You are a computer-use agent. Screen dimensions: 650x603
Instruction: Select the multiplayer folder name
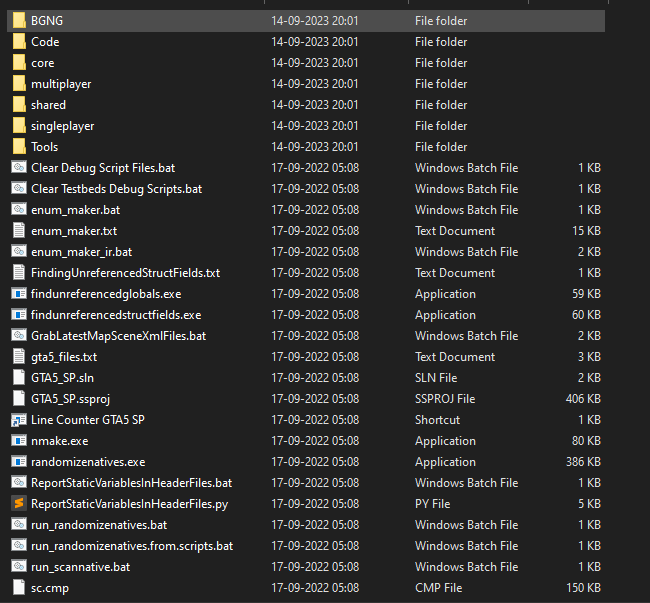point(61,84)
